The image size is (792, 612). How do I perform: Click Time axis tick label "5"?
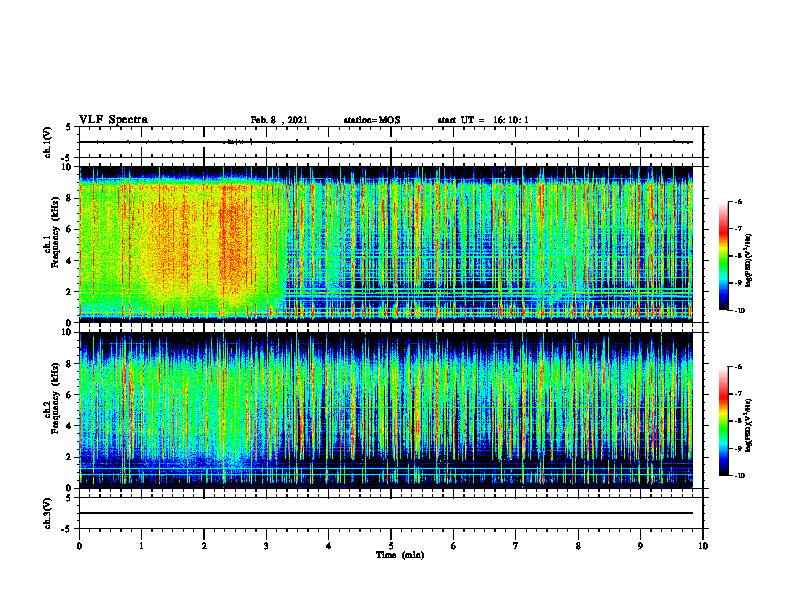tap(391, 546)
